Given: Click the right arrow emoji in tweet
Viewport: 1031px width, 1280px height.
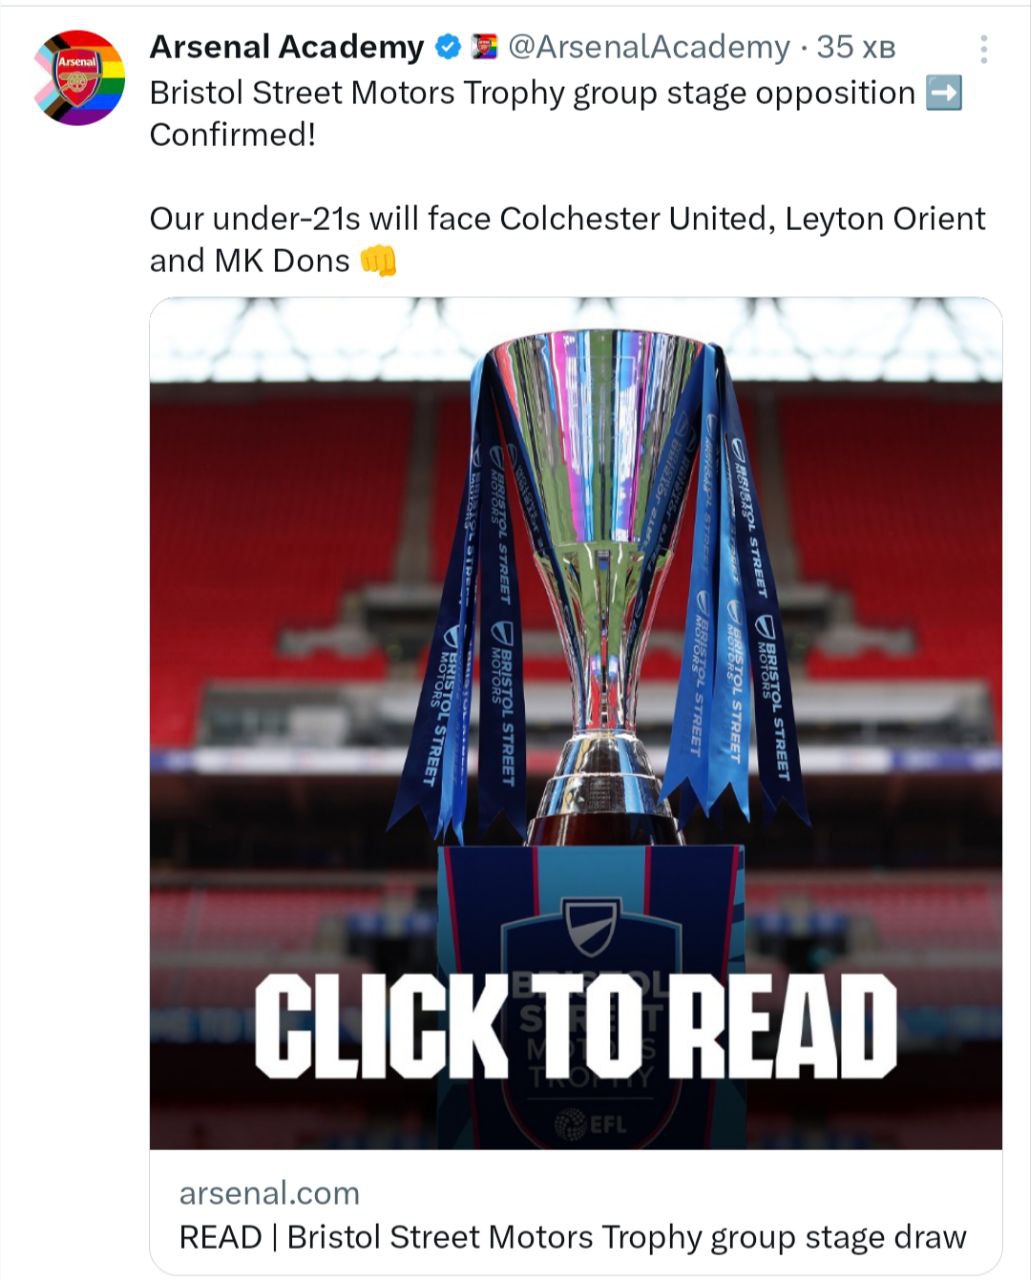Looking at the screenshot, I should [944, 93].
